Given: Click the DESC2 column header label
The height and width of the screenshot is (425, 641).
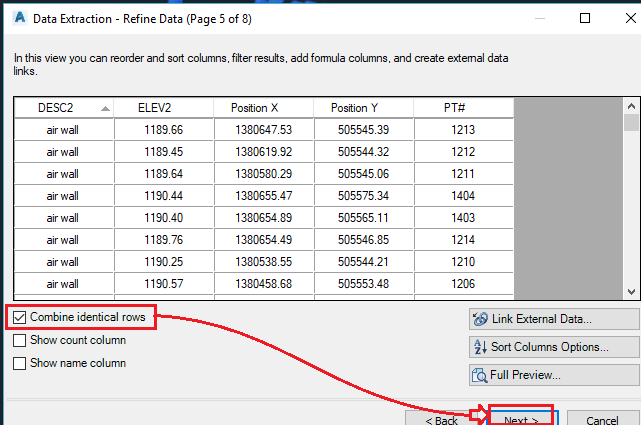Looking at the screenshot, I should (55, 108).
